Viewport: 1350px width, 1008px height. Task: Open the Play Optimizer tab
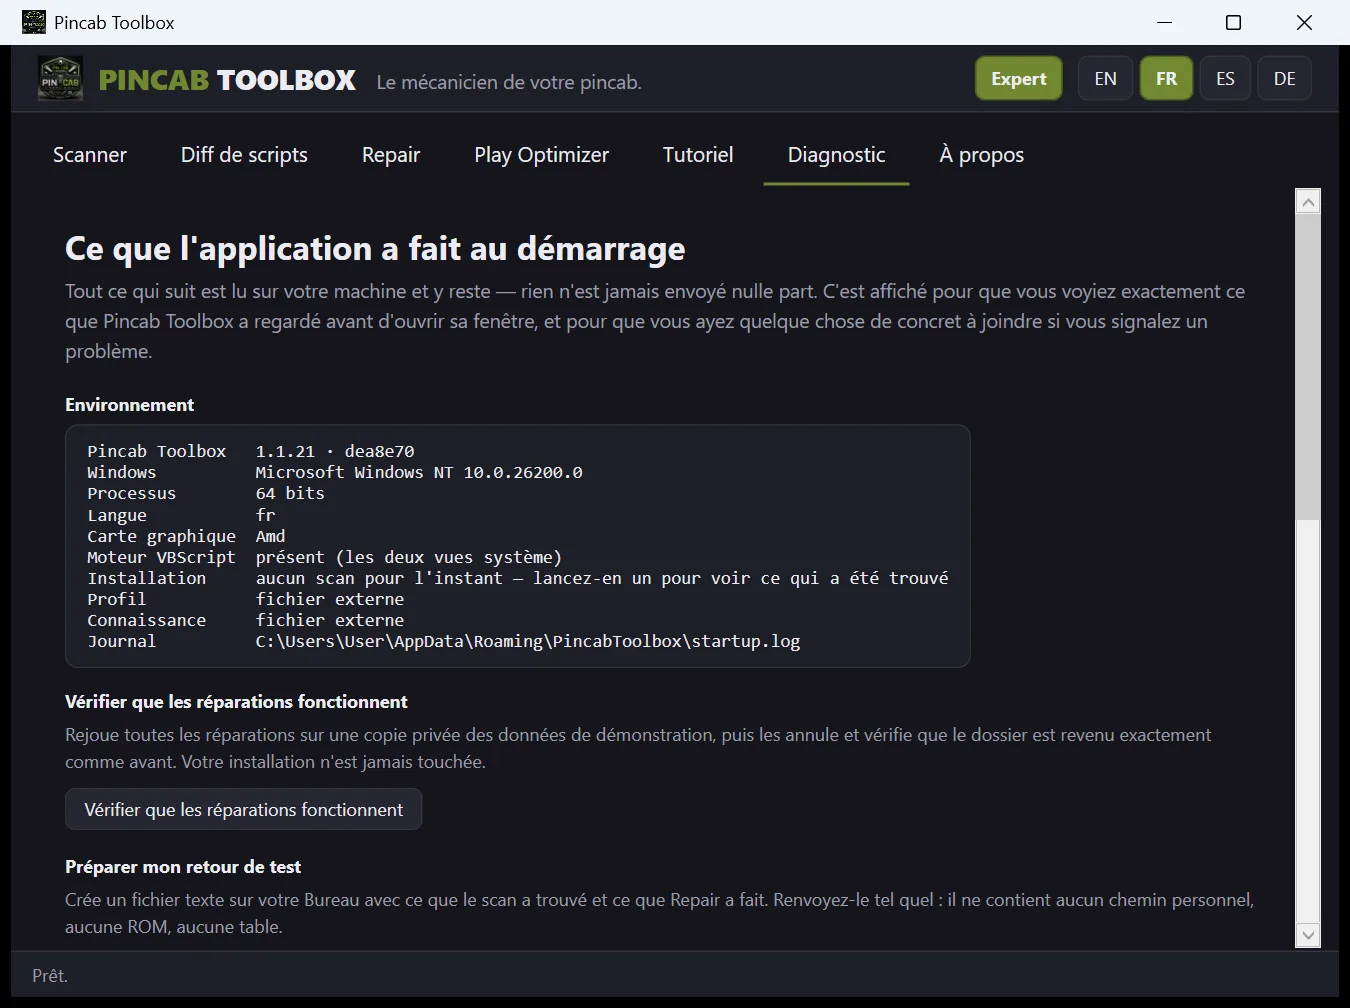pos(541,155)
